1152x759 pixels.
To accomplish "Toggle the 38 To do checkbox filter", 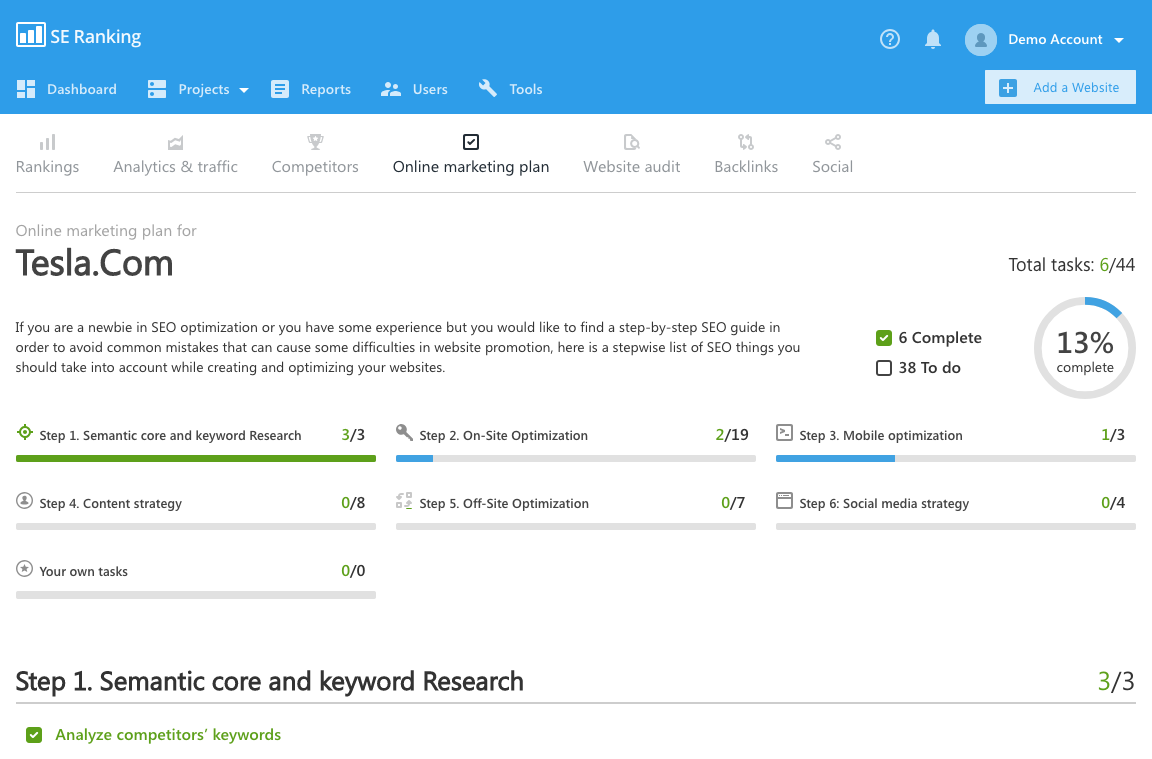I will click(x=884, y=367).
